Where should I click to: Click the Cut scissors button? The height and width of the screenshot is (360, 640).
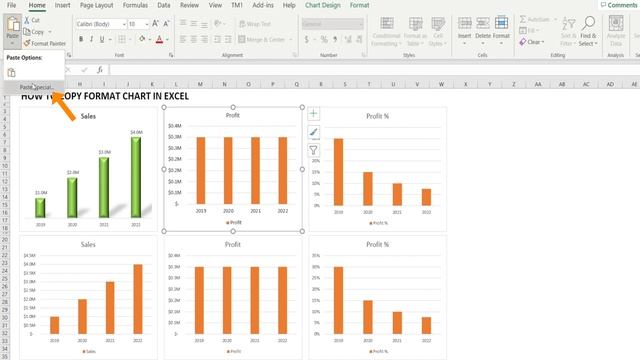(x=31, y=20)
